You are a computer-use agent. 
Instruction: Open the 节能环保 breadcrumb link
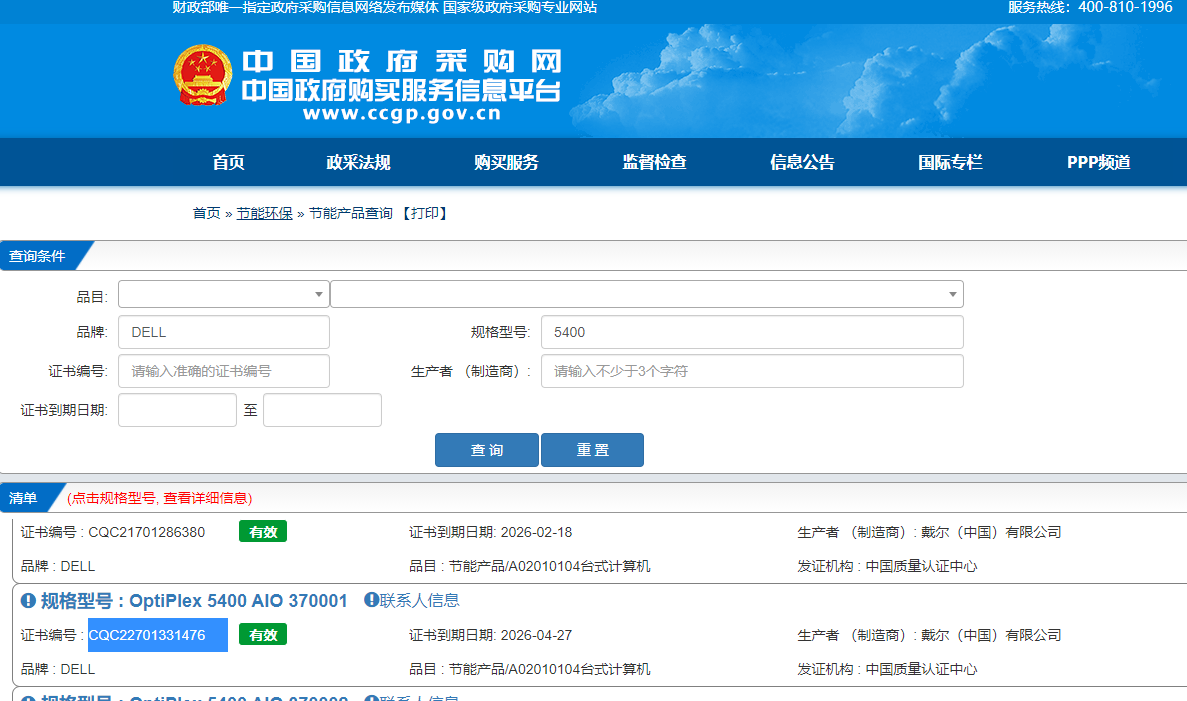264,213
